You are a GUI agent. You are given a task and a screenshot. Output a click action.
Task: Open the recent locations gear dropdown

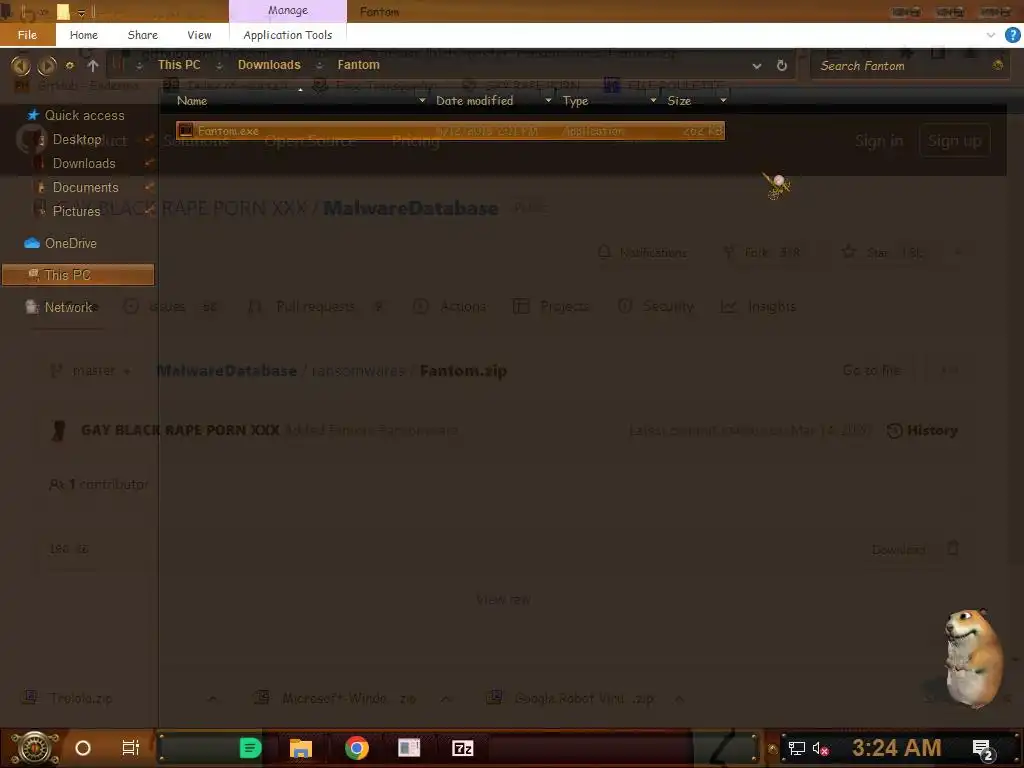[x=70, y=65]
